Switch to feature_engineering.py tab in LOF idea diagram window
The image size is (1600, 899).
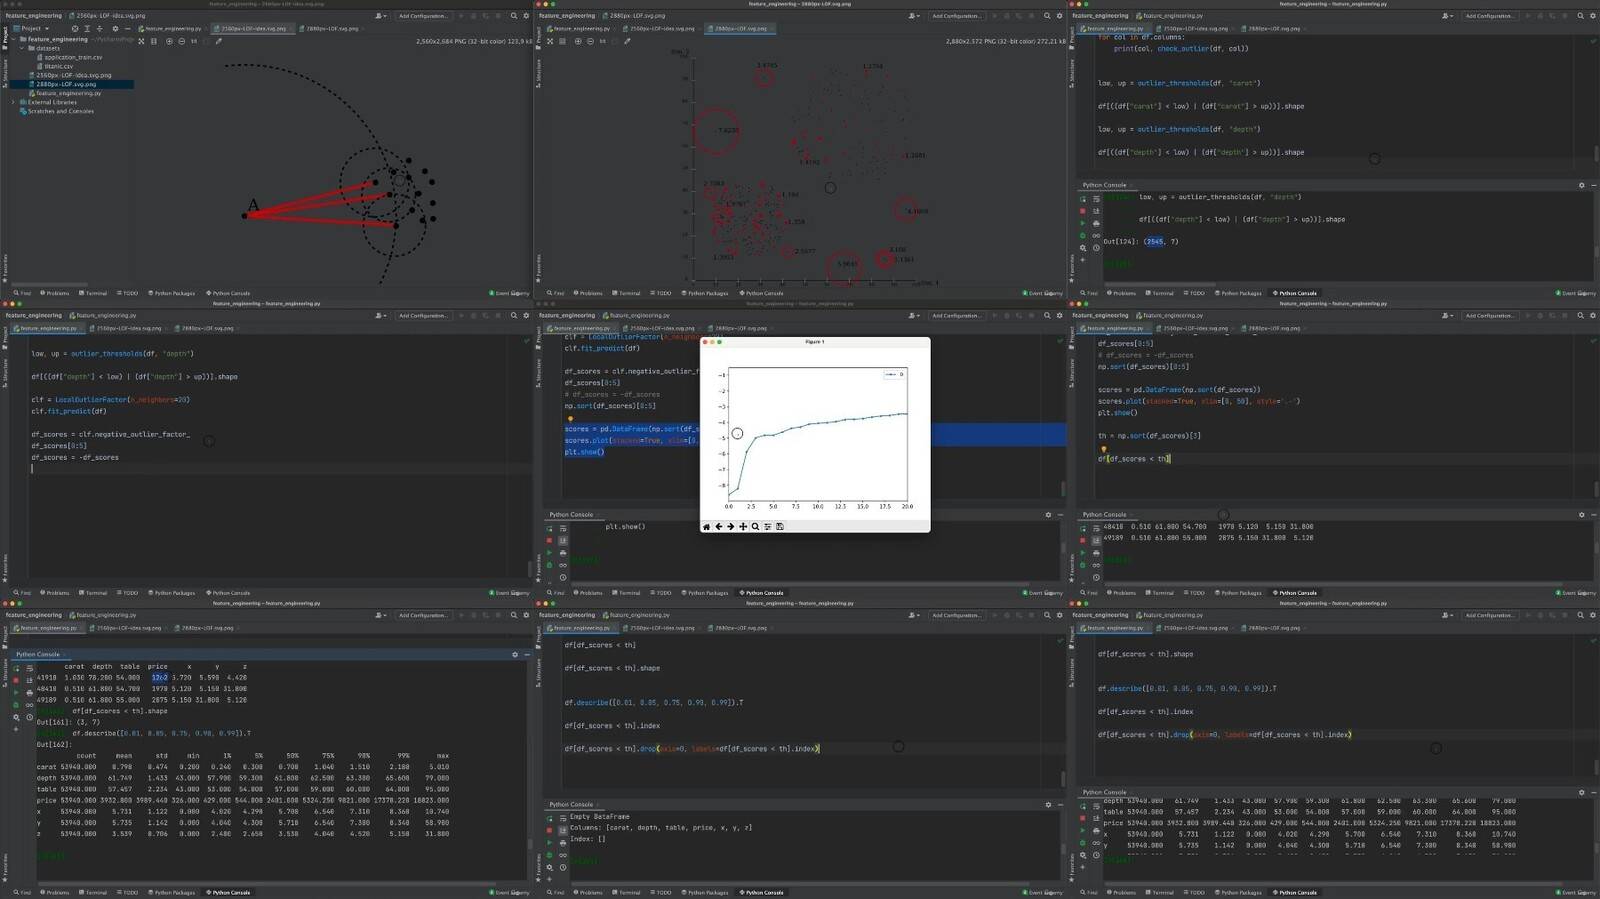(173, 28)
